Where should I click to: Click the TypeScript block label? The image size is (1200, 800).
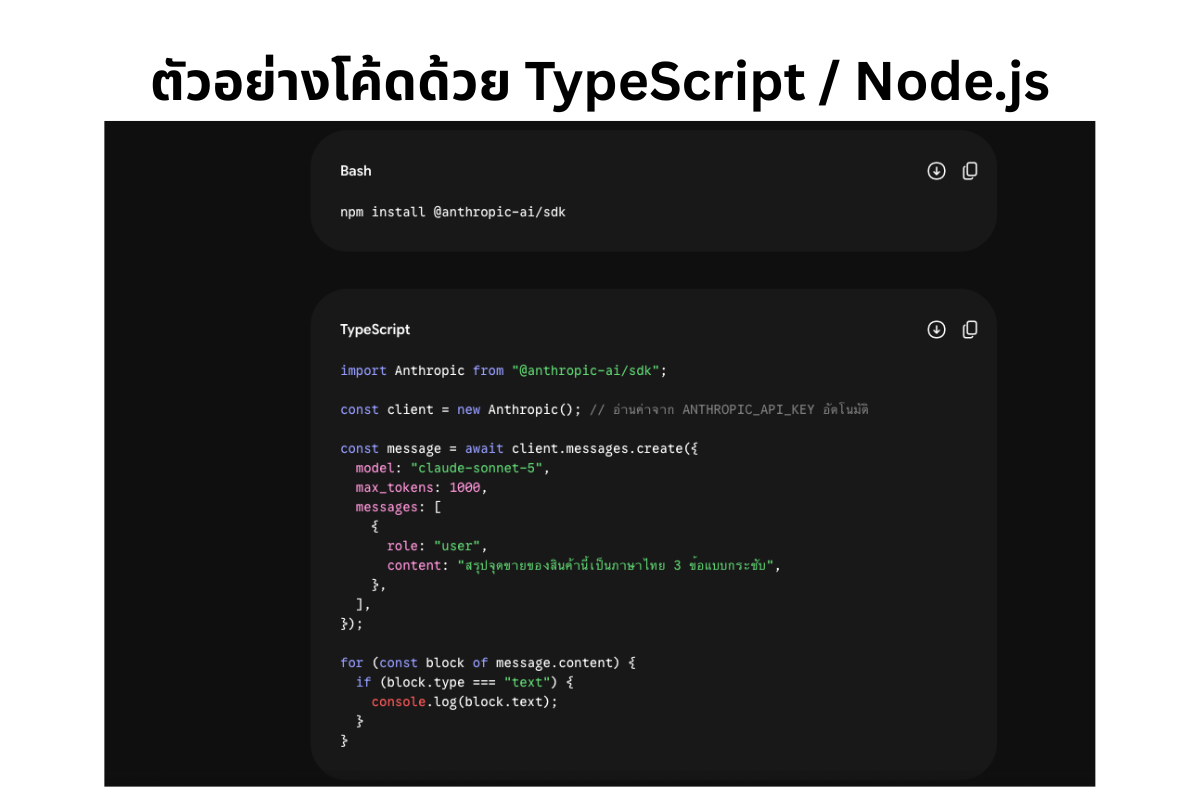(375, 330)
